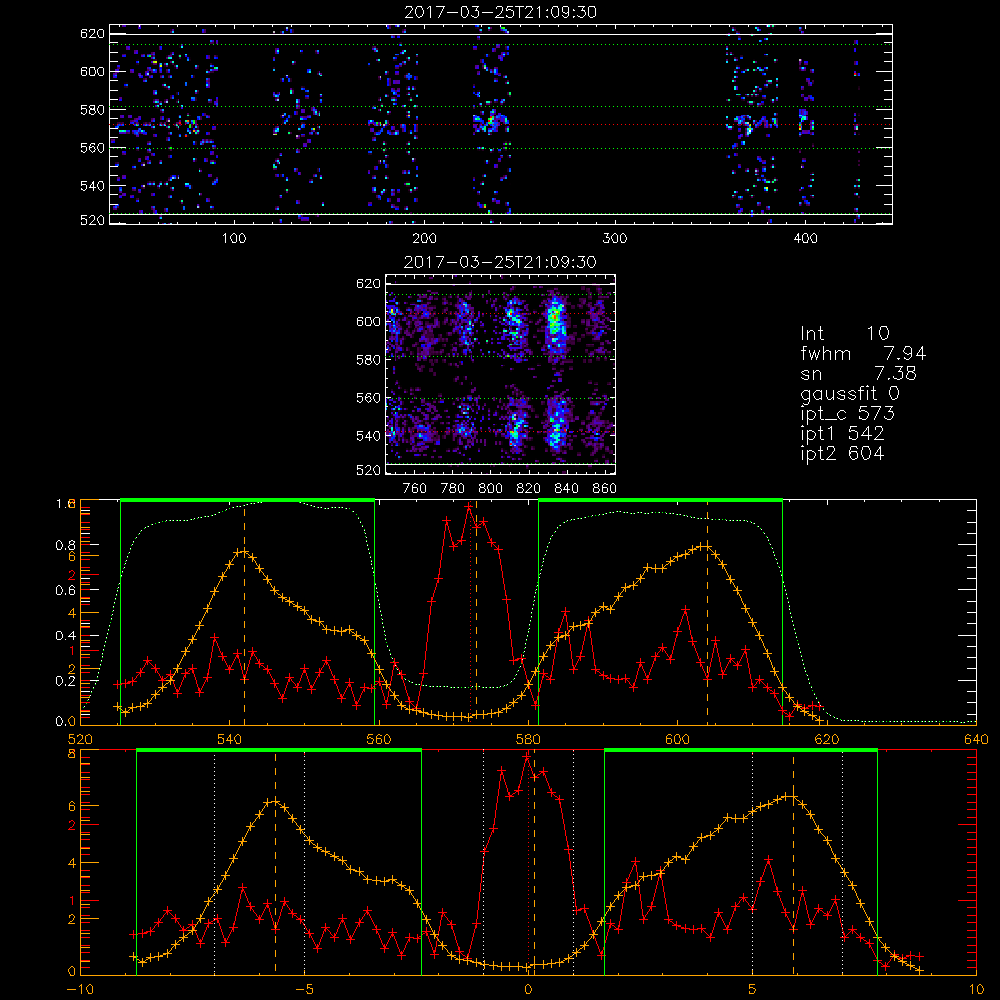The width and height of the screenshot is (1000, 1000).
Task: Click the 400 x-axis label under top image
Action: (805, 238)
